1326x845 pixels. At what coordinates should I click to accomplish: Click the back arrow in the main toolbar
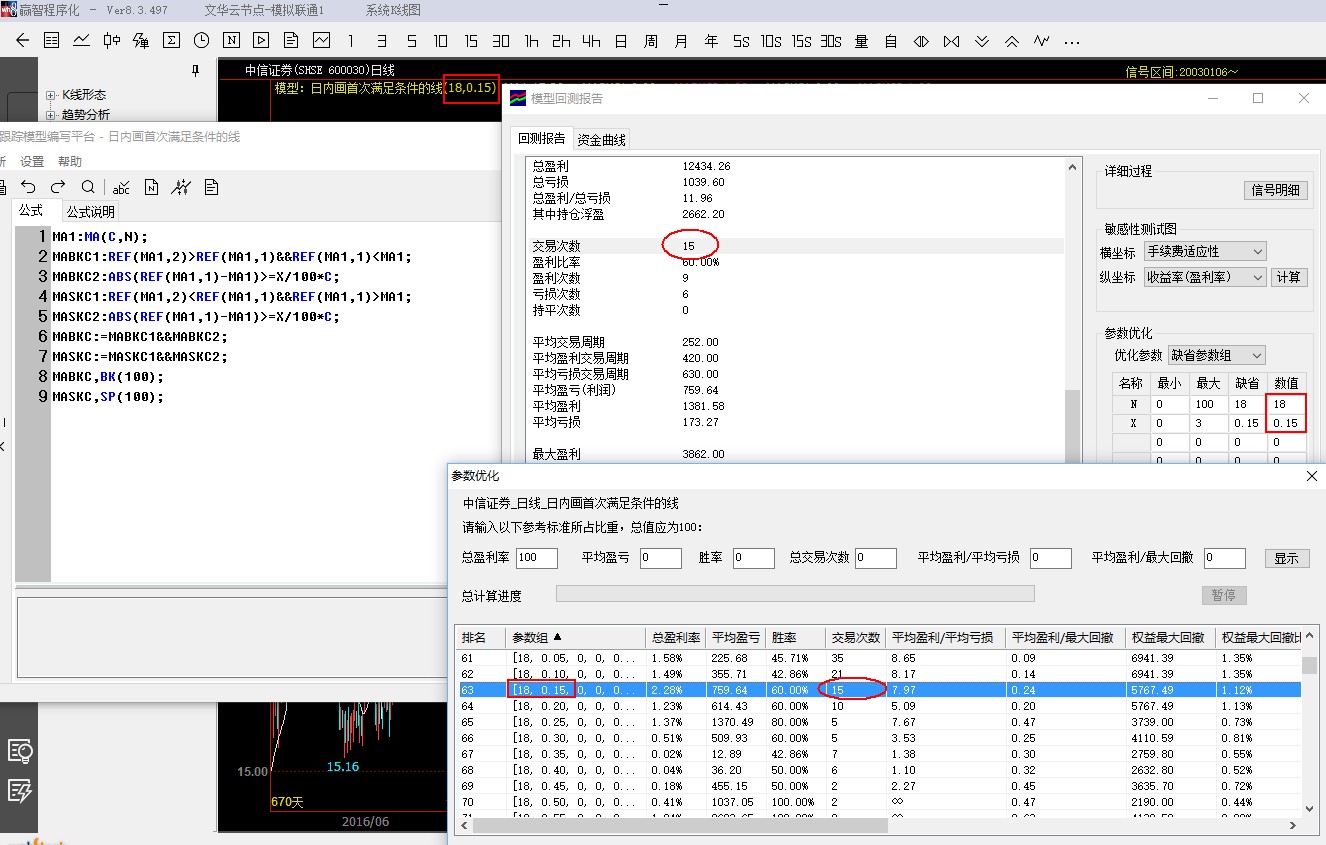22,41
